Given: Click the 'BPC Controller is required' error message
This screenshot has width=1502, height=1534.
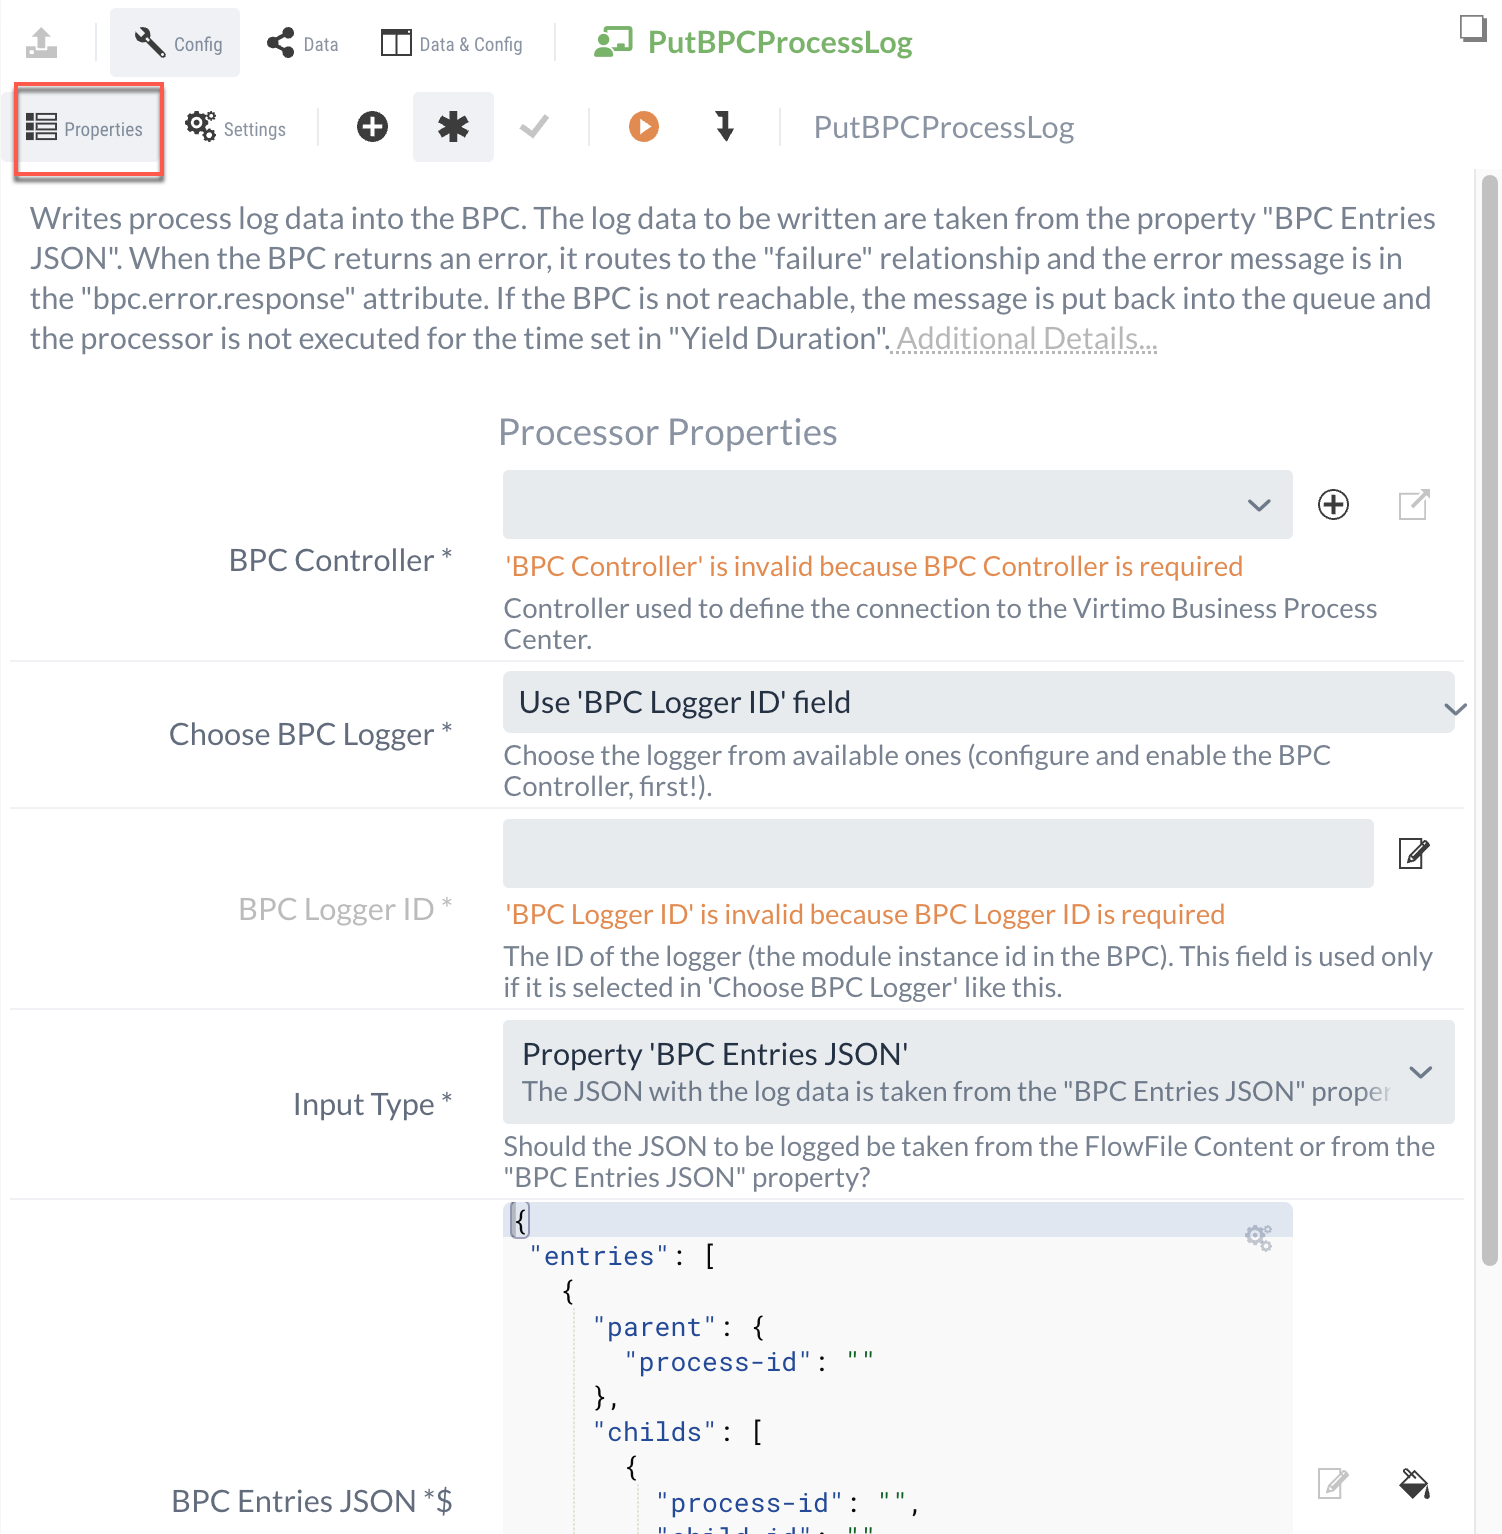Looking at the screenshot, I should coord(874,566).
